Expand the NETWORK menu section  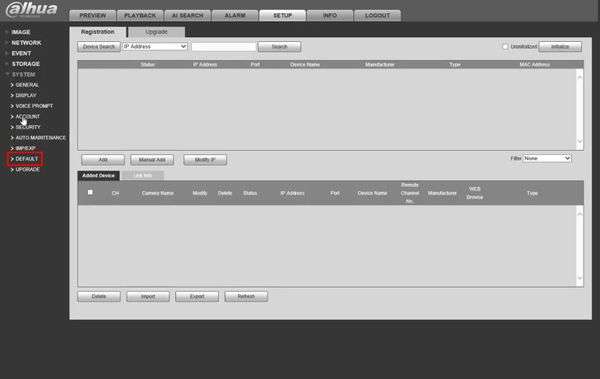coord(26,42)
